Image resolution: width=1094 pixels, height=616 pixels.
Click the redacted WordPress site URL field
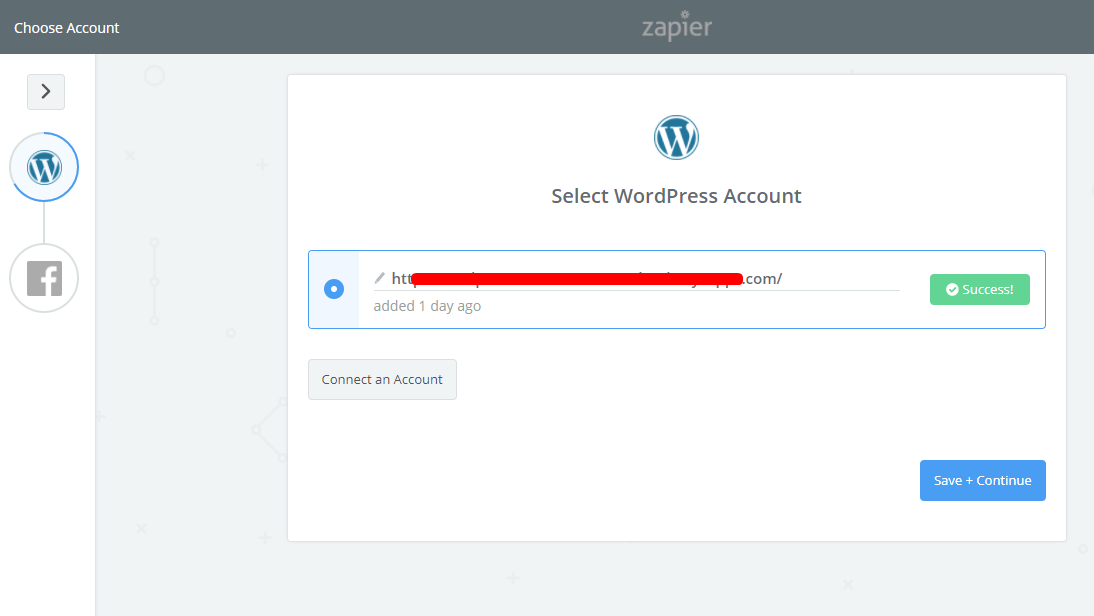pyautogui.click(x=585, y=278)
